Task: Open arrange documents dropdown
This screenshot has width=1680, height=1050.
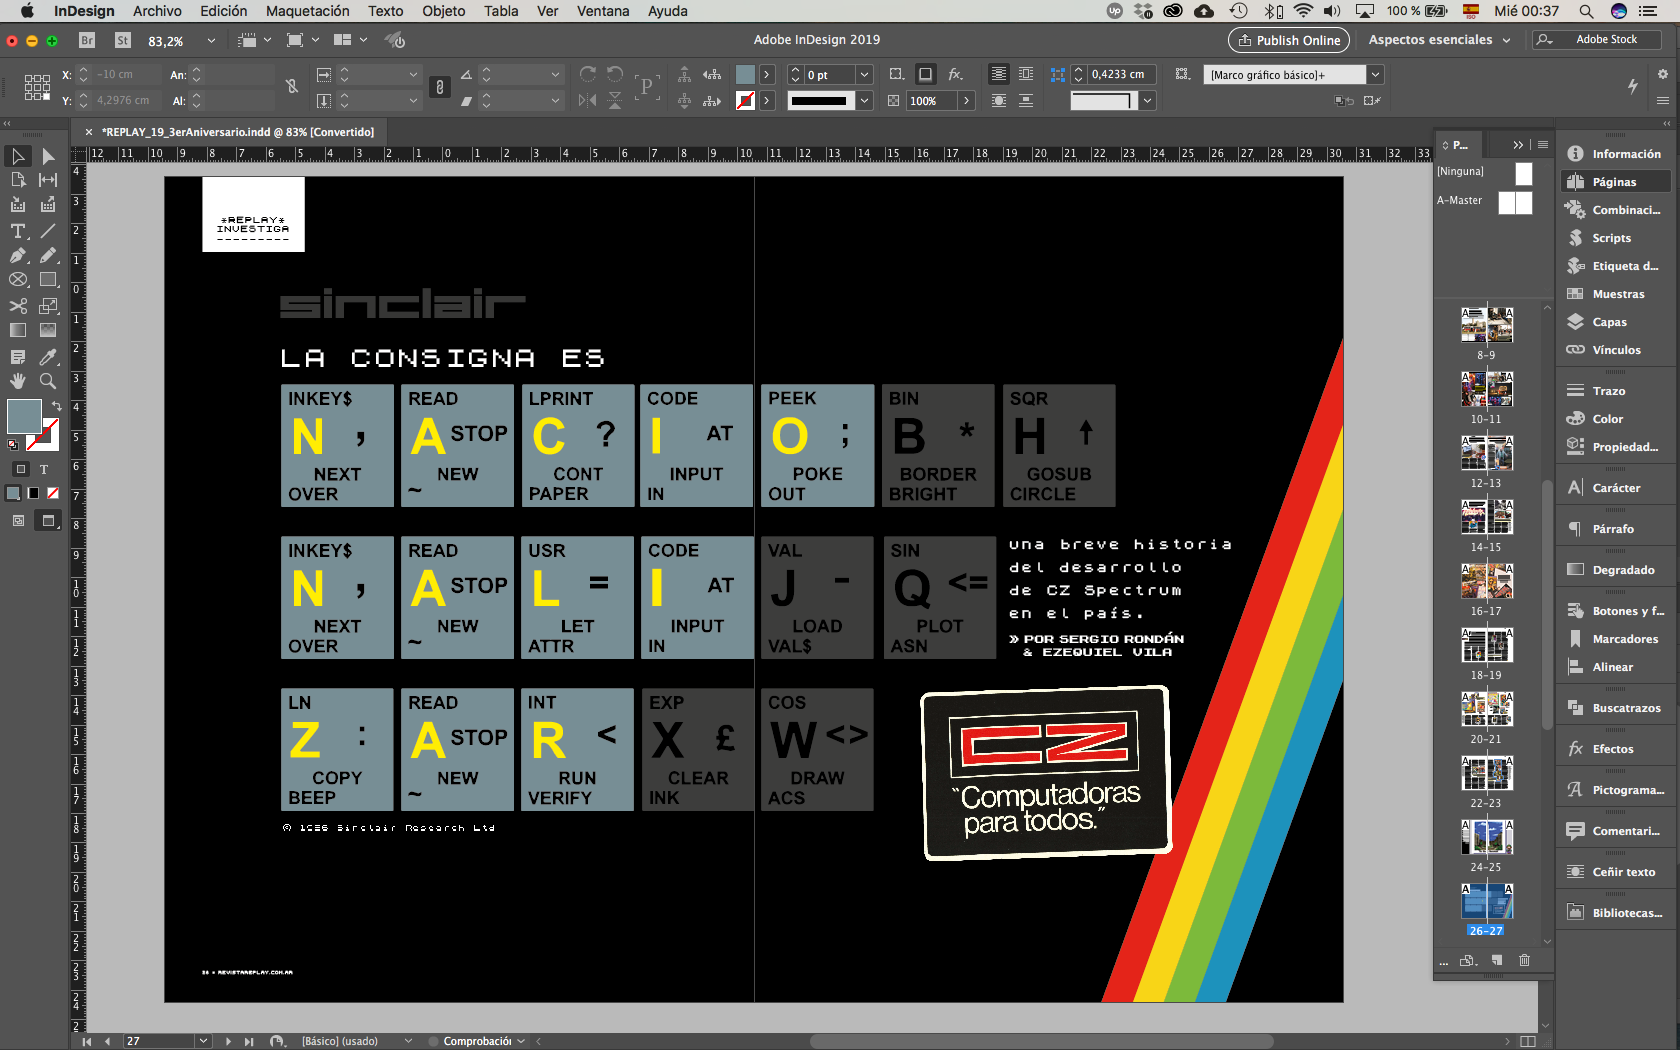Action: [351, 40]
